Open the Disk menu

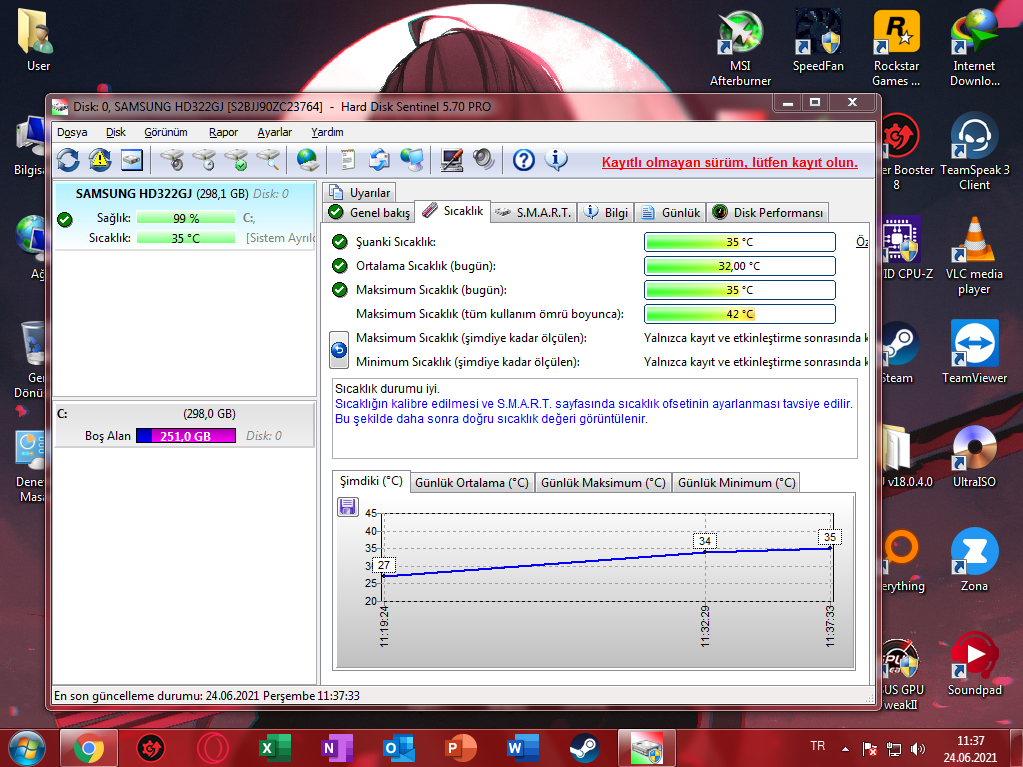[x=115, y=132]
